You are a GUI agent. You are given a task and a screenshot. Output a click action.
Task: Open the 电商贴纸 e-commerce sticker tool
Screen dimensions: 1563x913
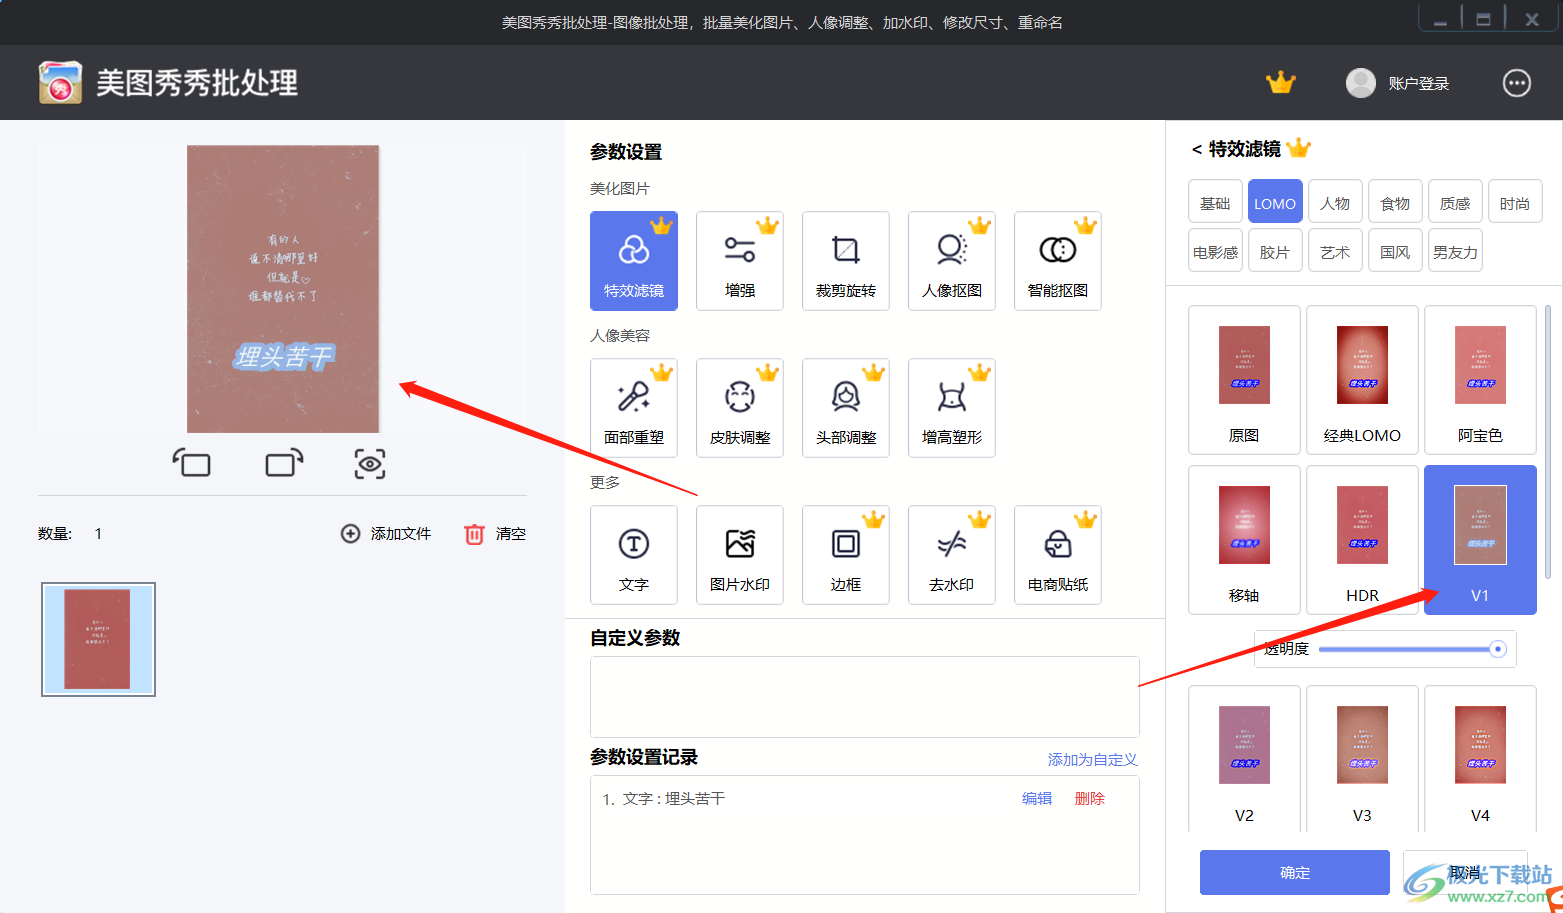pyautogui.click(x=1058, y=555)
